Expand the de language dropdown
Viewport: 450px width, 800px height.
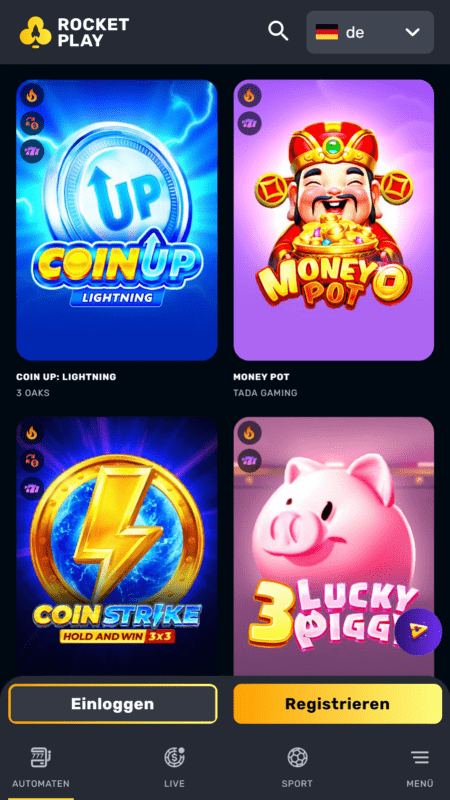[370, 32]
